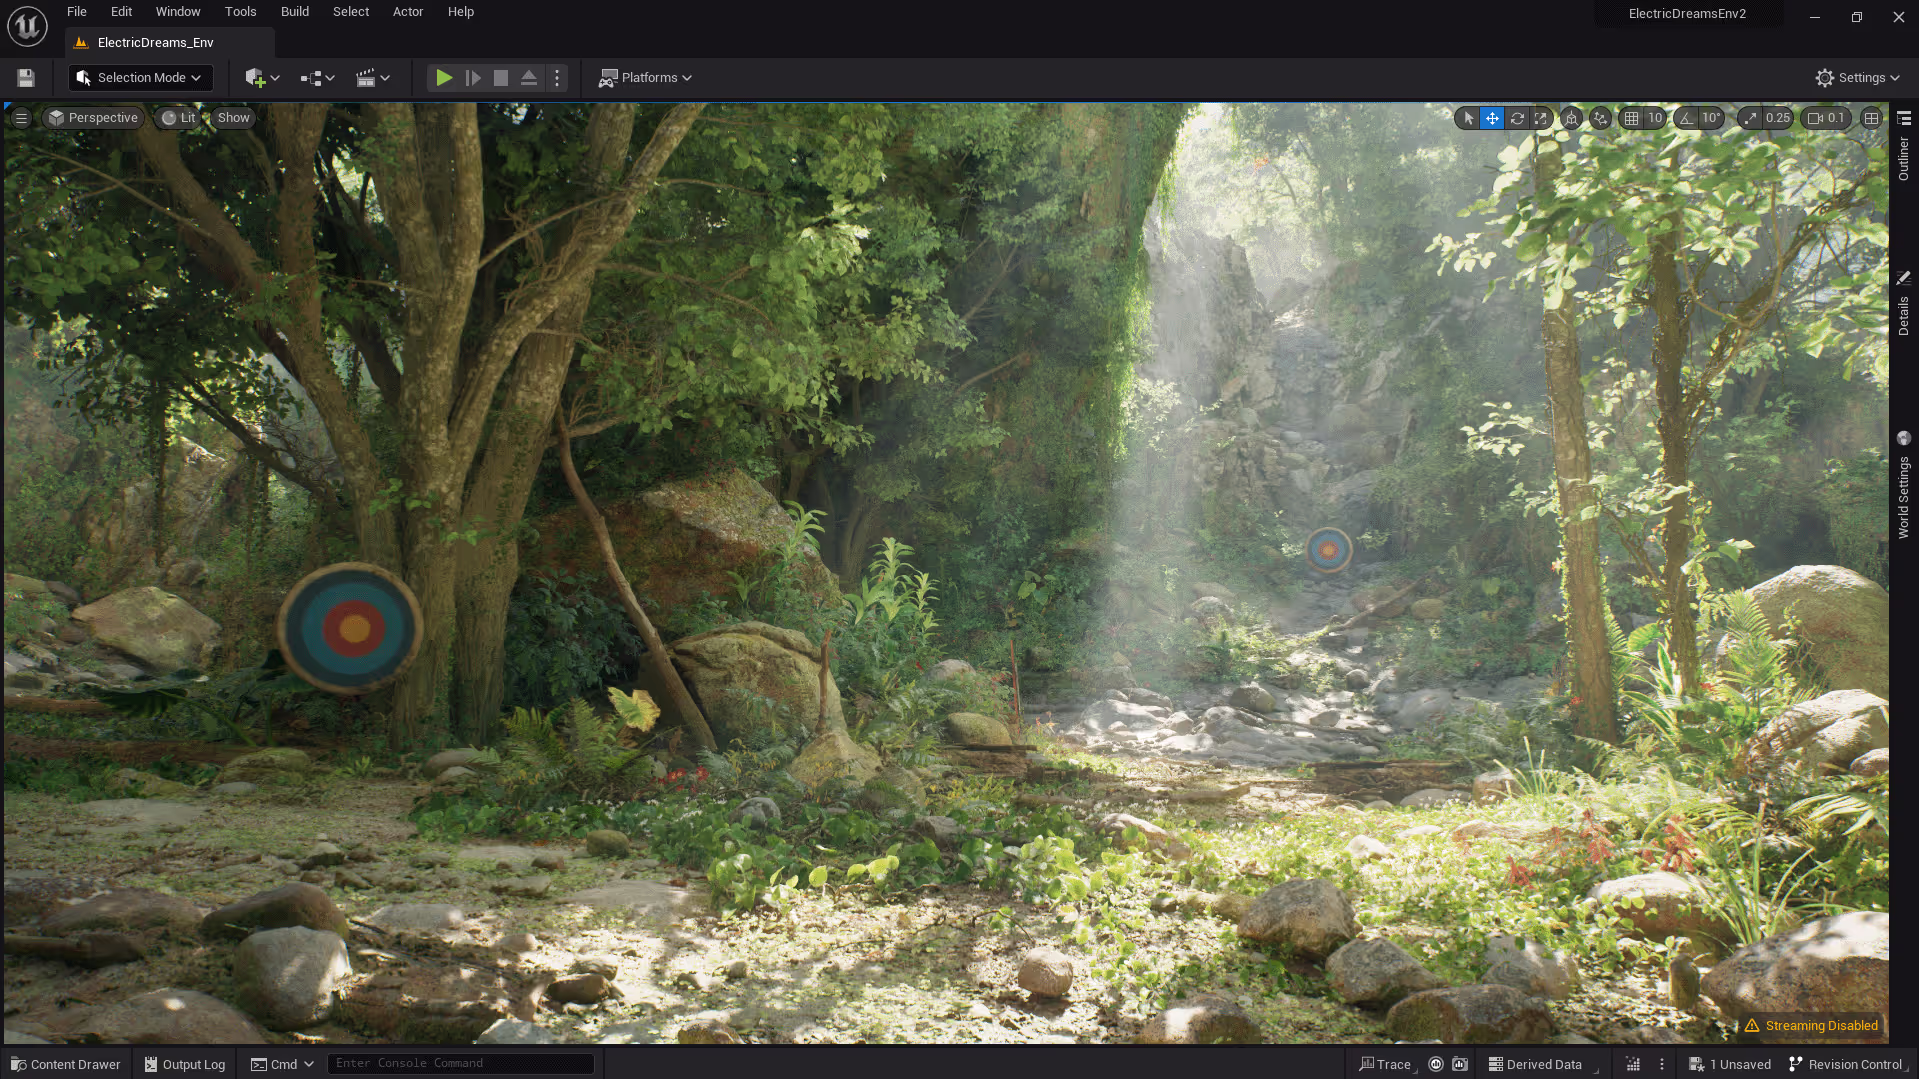The width and height of the screenshot is (1919, 1079).
Task: Activate the Translate move gizmo tool
Action: point(1492,118)
